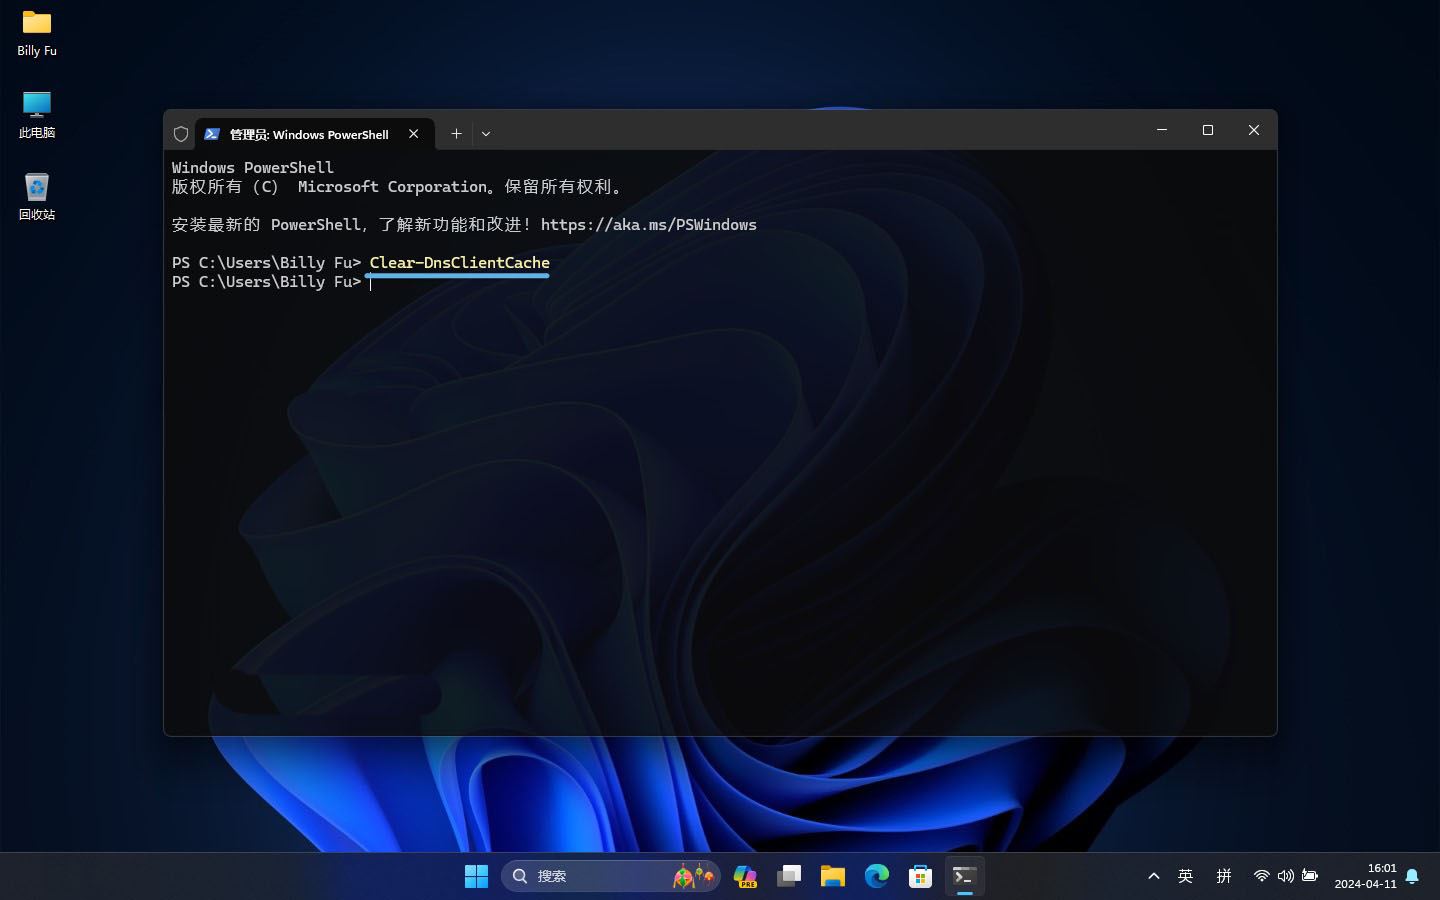Screen dimensions: 1440x900
Task: Open the https://aka.ms/PSWindows link text
Action: 648,225
